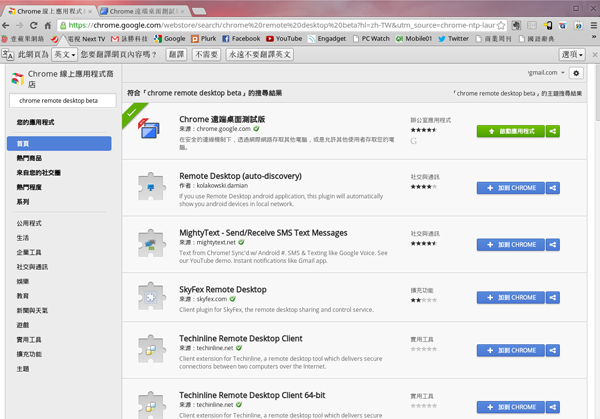This screenshot has width=600, height=419.
Task: Select 社交與通訊 category in sidebar
Action: pyautogui.click(x=32, y=267)
